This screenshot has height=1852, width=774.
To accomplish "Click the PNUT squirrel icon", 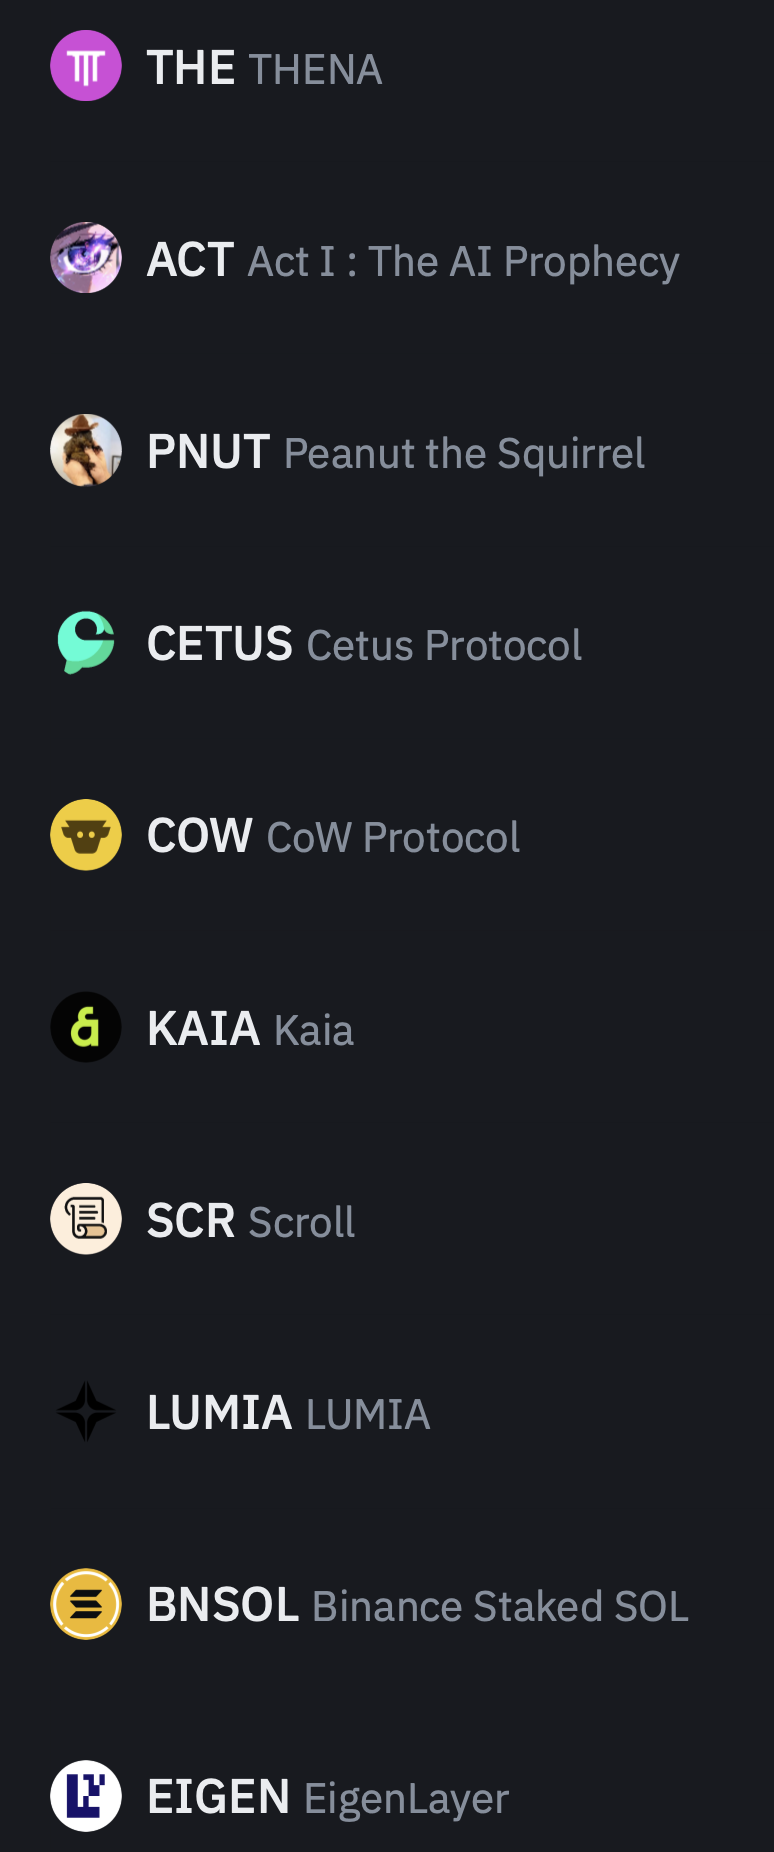I will [x=86, y=450].
